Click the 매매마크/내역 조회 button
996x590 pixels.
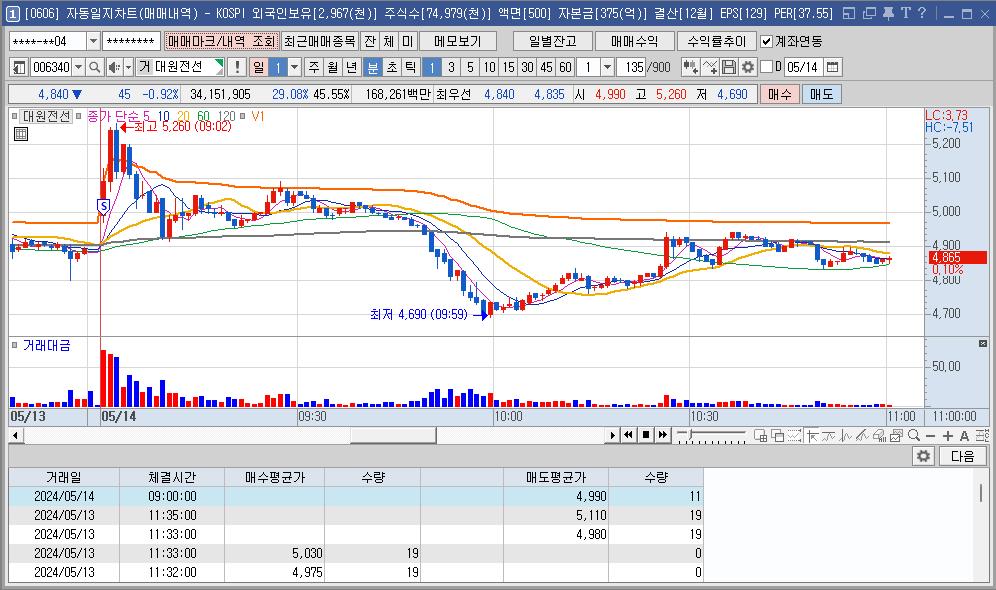[x=221, y=41]
